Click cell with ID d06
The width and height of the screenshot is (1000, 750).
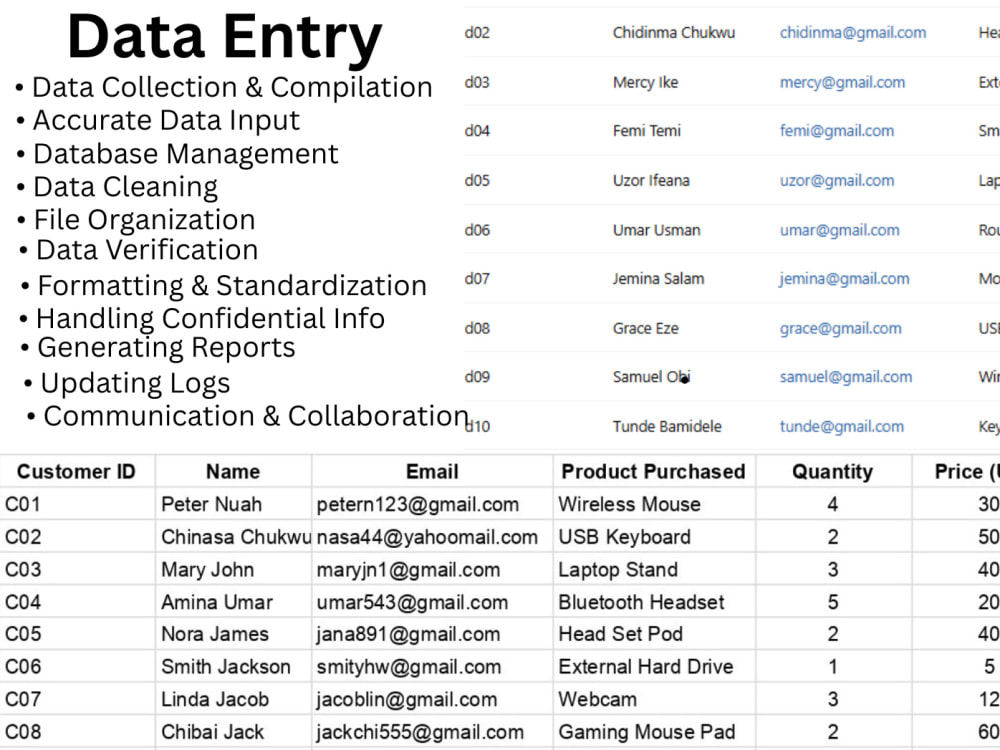click(477, 230)
